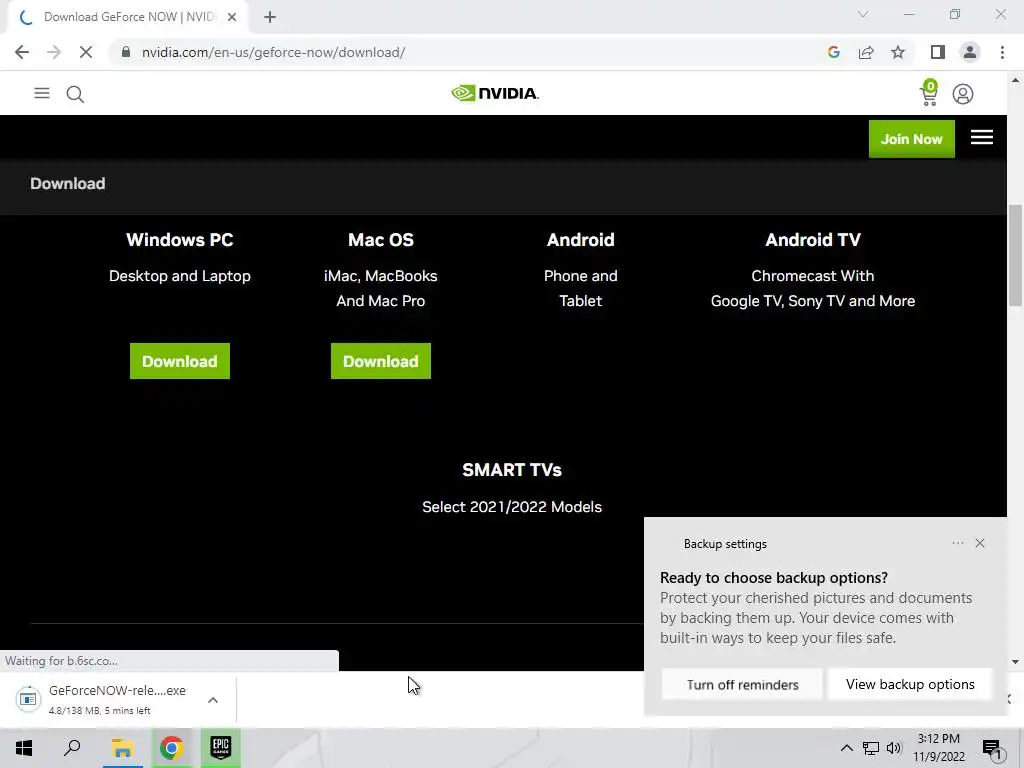Open the Chrome profile icon
Screen dimensions: 1024x768
970,52
